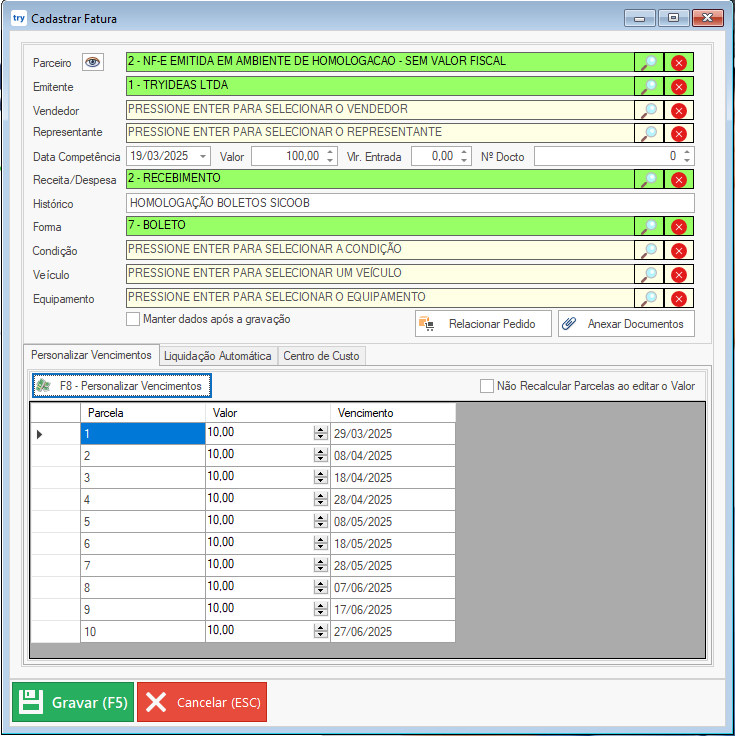
Task: Clear the Vendedor field with red X
Action: point(679,110)
